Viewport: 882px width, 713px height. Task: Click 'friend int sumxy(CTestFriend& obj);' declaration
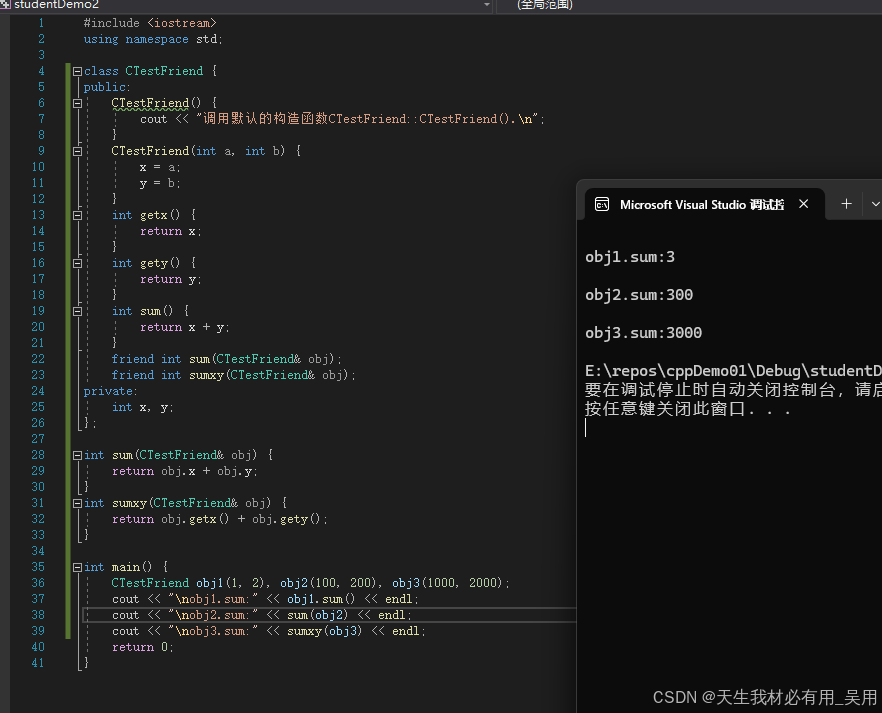pos(233,375)
